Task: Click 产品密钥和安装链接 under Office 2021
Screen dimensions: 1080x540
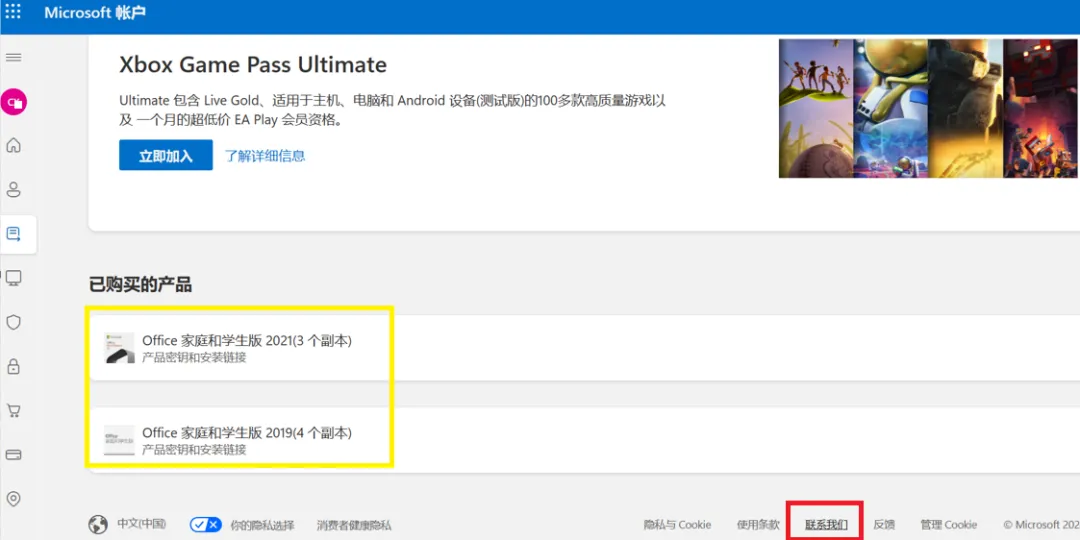Action: point(194,357)
